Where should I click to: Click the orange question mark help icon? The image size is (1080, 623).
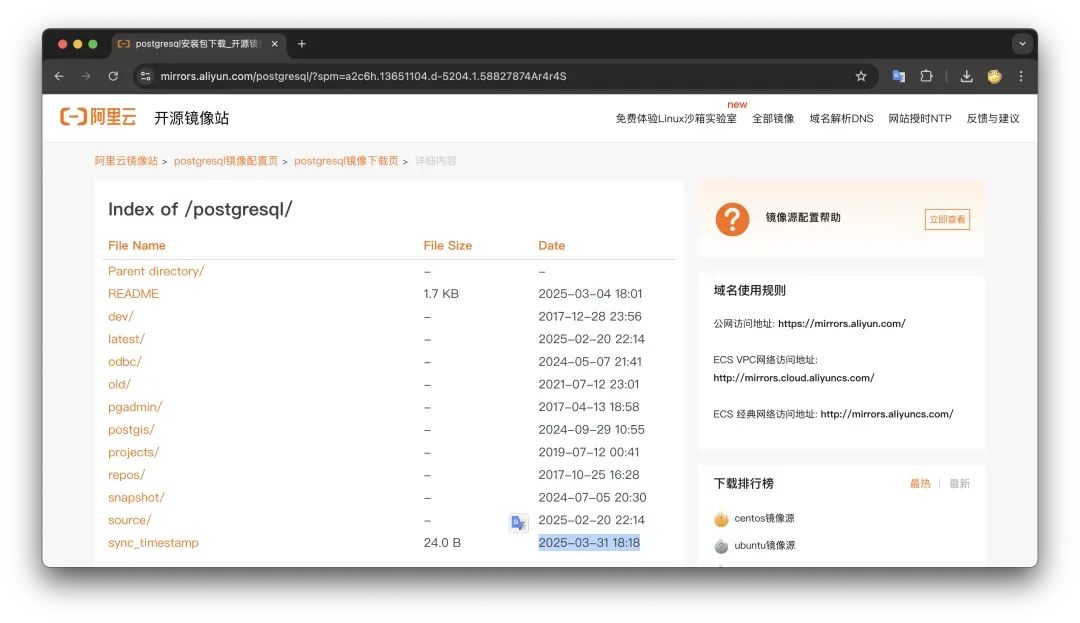[732, 219]
